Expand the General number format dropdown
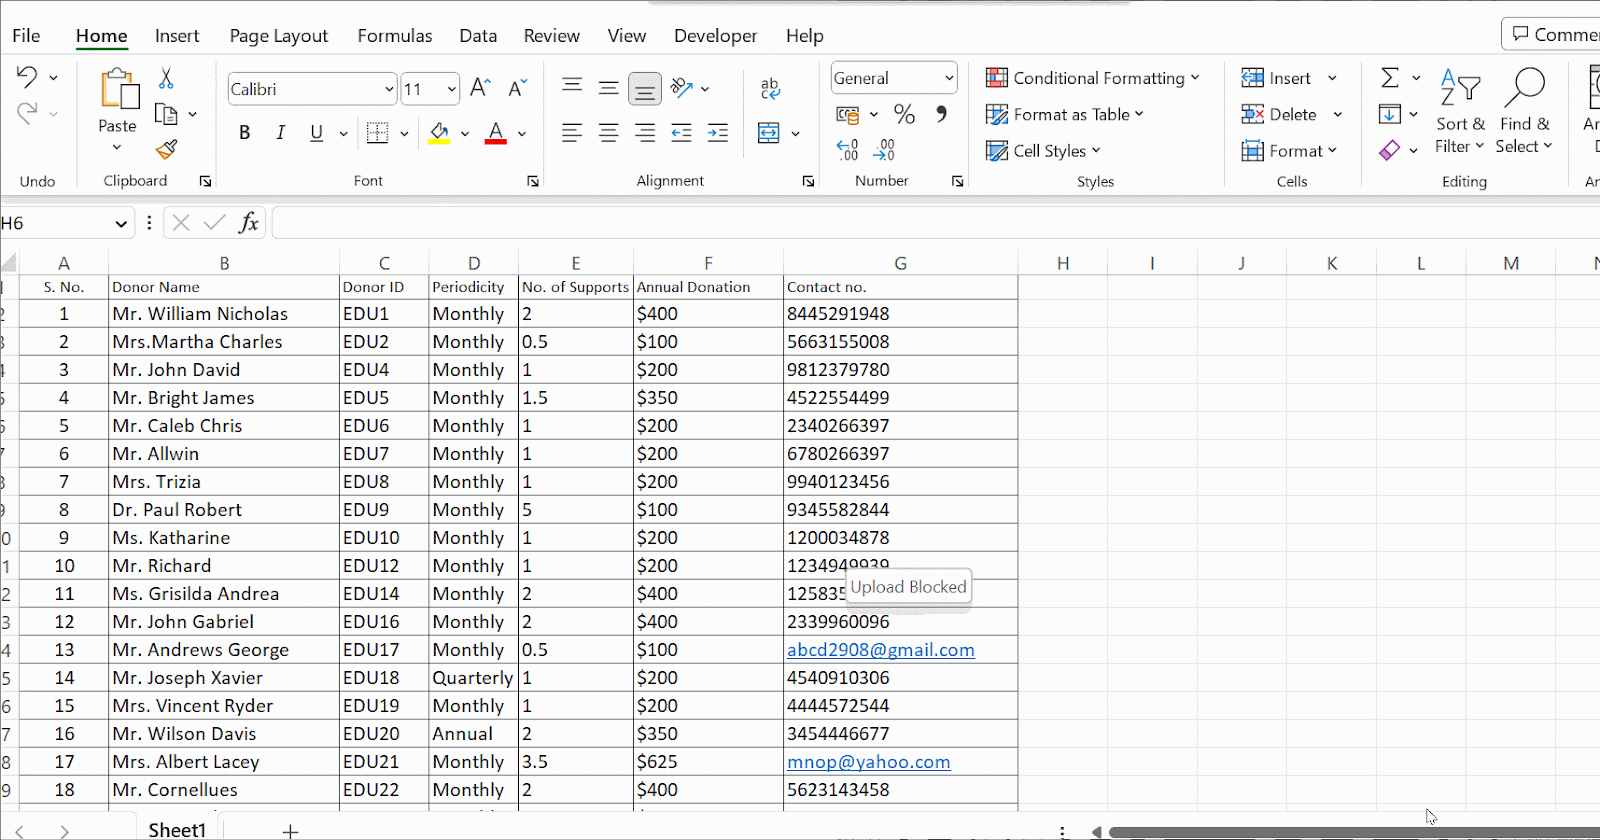The width and height of the screenshot is (1600, 840). click(x=948, y=78)
